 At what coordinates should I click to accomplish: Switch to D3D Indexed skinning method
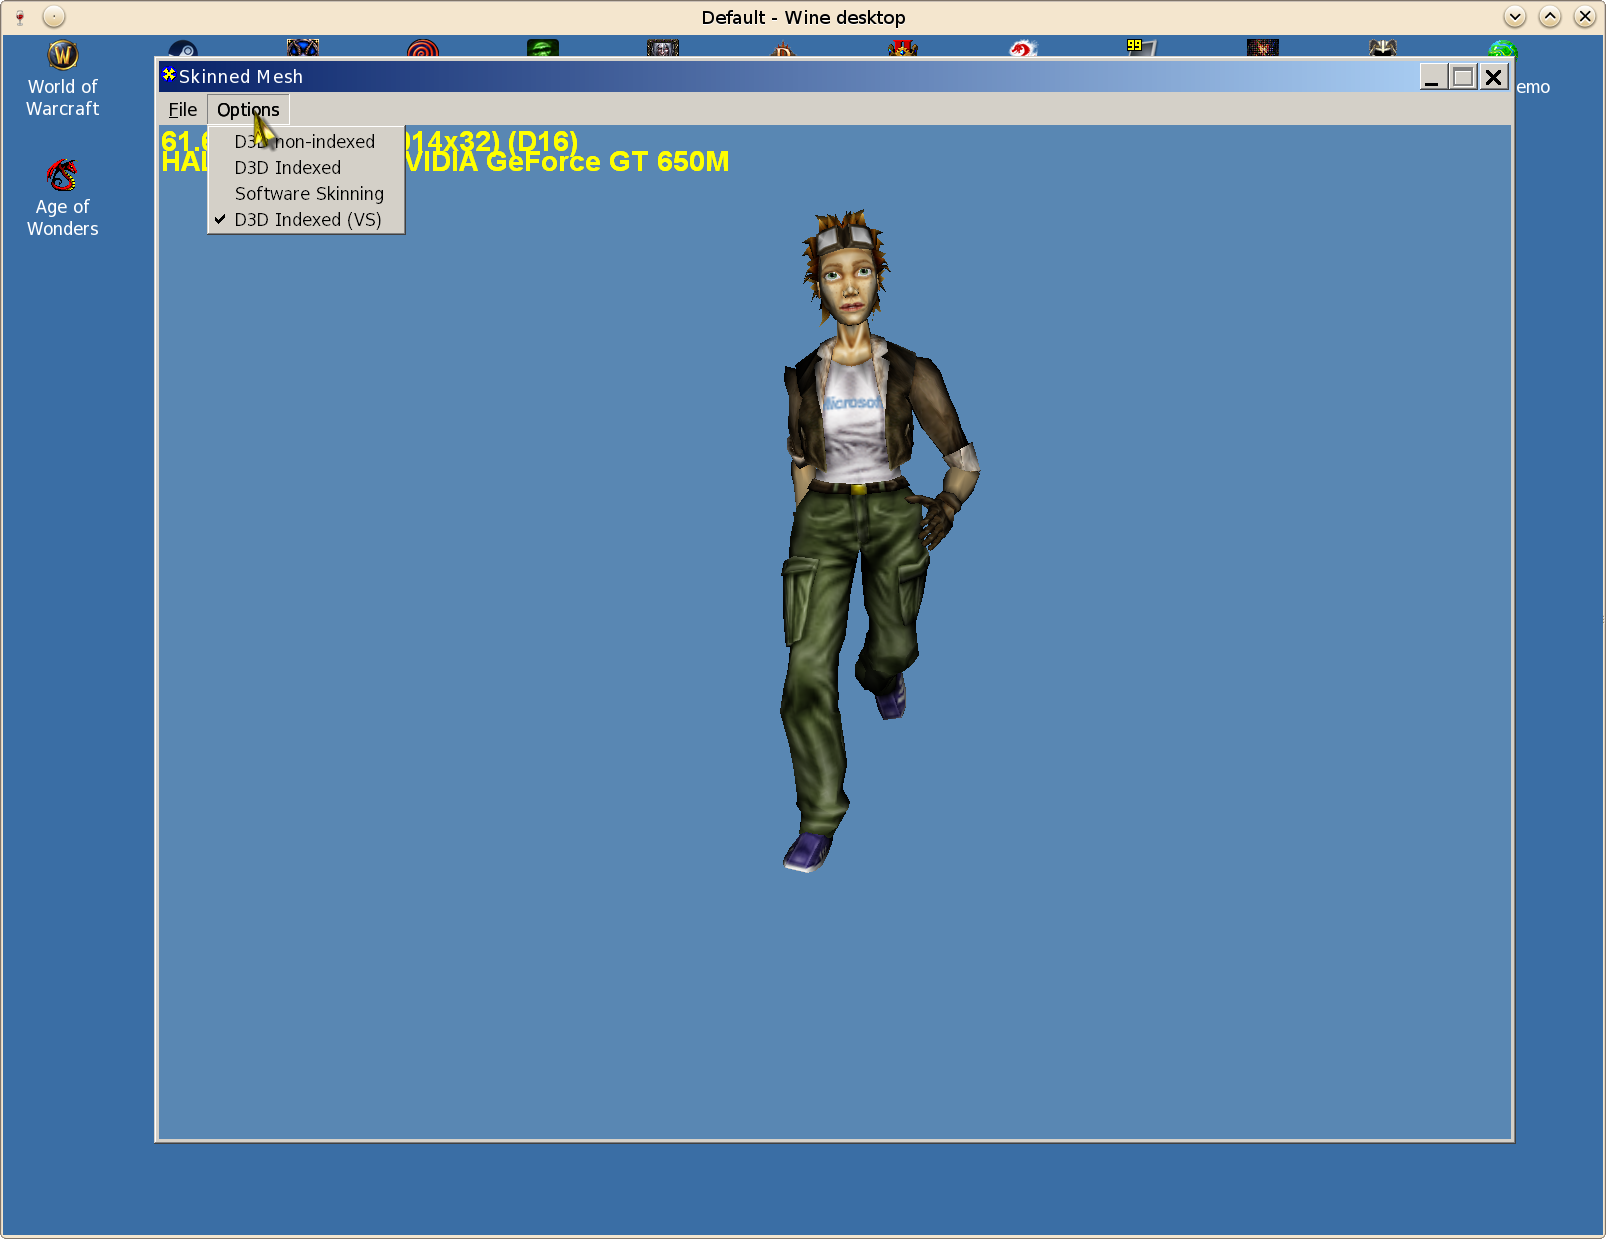(287, 168)
